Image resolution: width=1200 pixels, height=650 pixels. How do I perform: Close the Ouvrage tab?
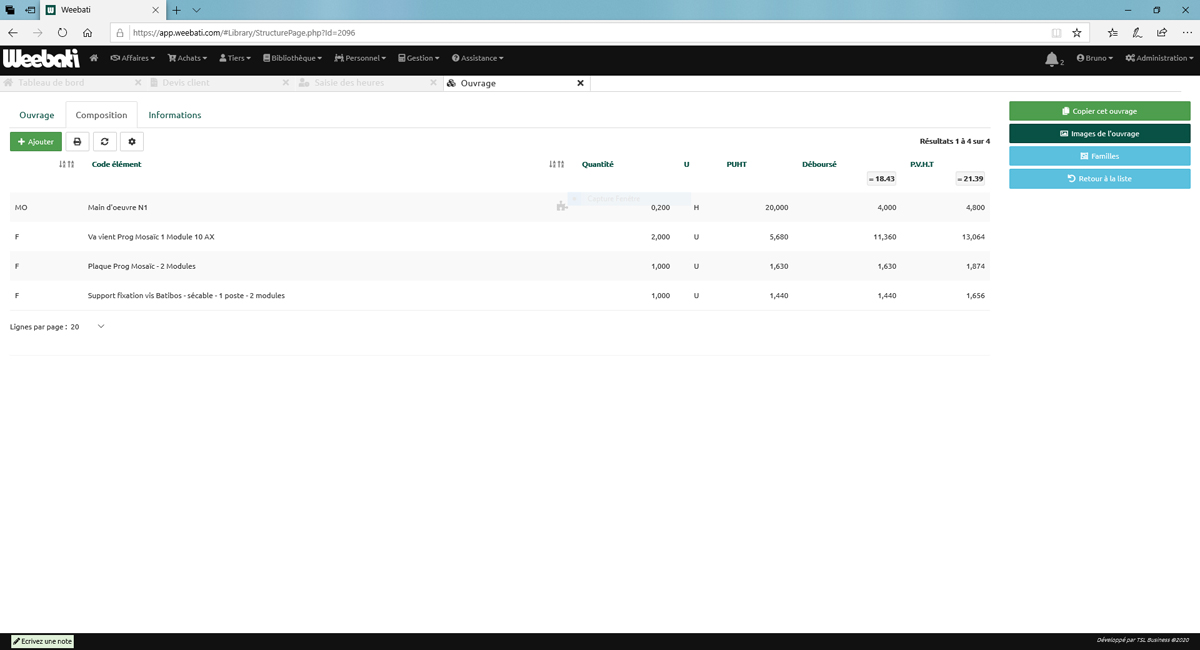click(580, 83)
